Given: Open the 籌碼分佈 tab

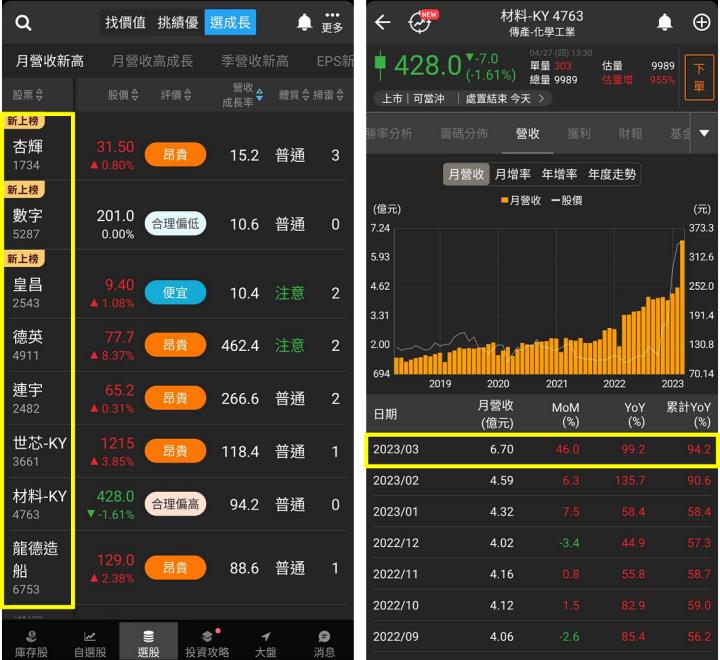Looking at the screenshot, I should pyautogui.click(x=464, y=134).
